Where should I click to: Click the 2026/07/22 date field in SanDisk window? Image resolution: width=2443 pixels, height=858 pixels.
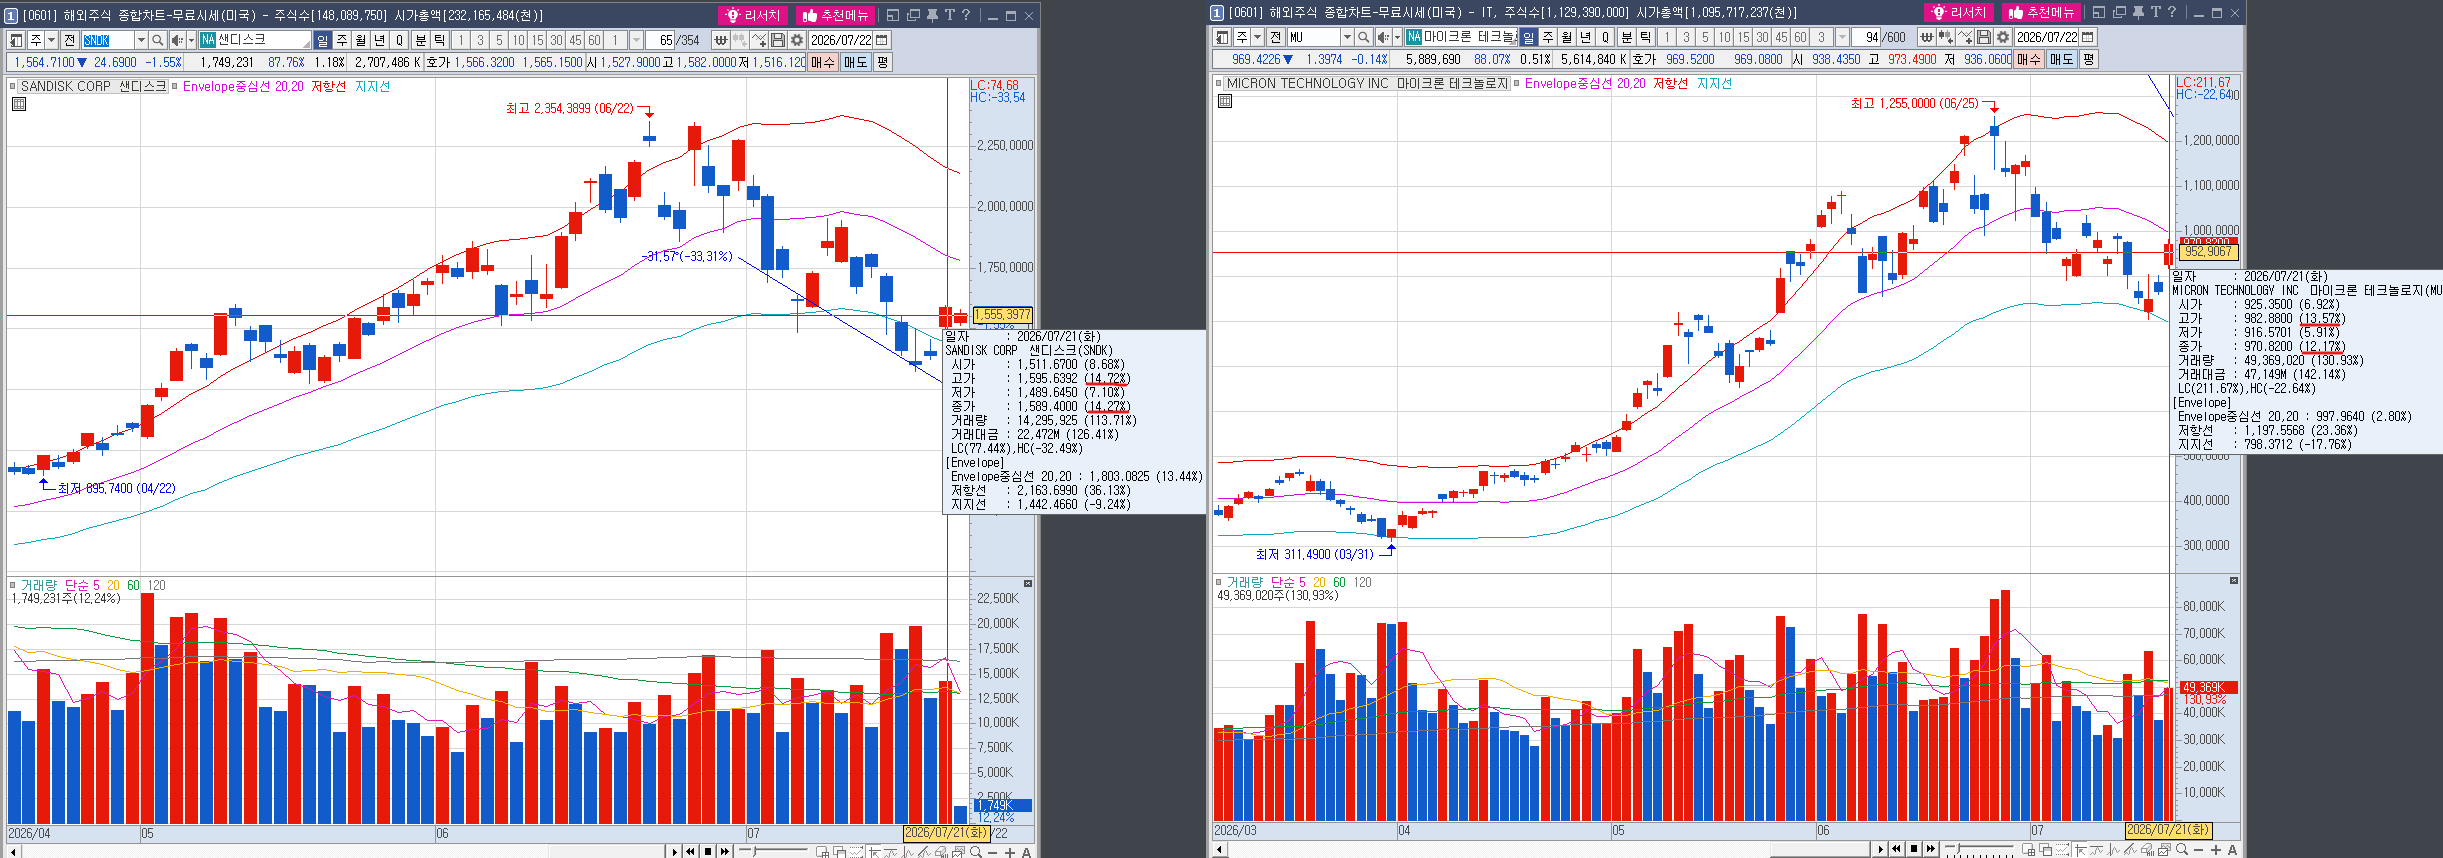840,40
